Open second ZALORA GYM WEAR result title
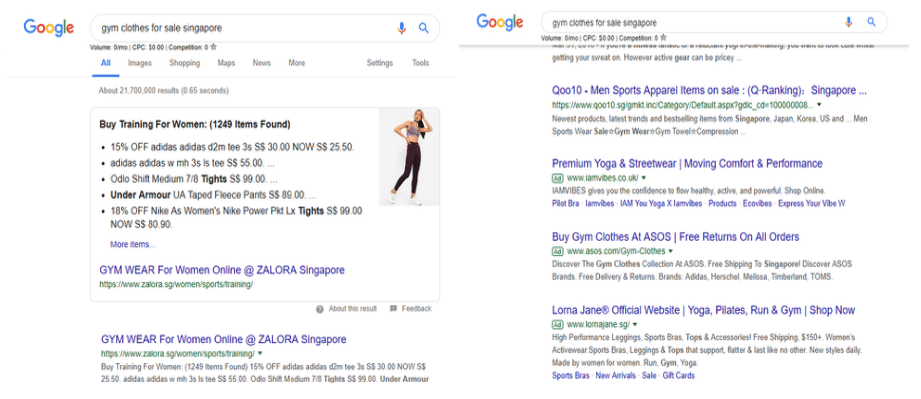 click(224, 339)
